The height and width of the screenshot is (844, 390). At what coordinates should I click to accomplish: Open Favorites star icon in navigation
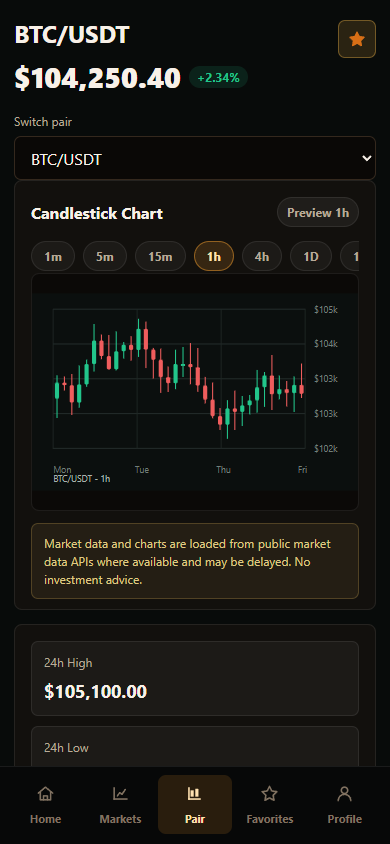270,793
